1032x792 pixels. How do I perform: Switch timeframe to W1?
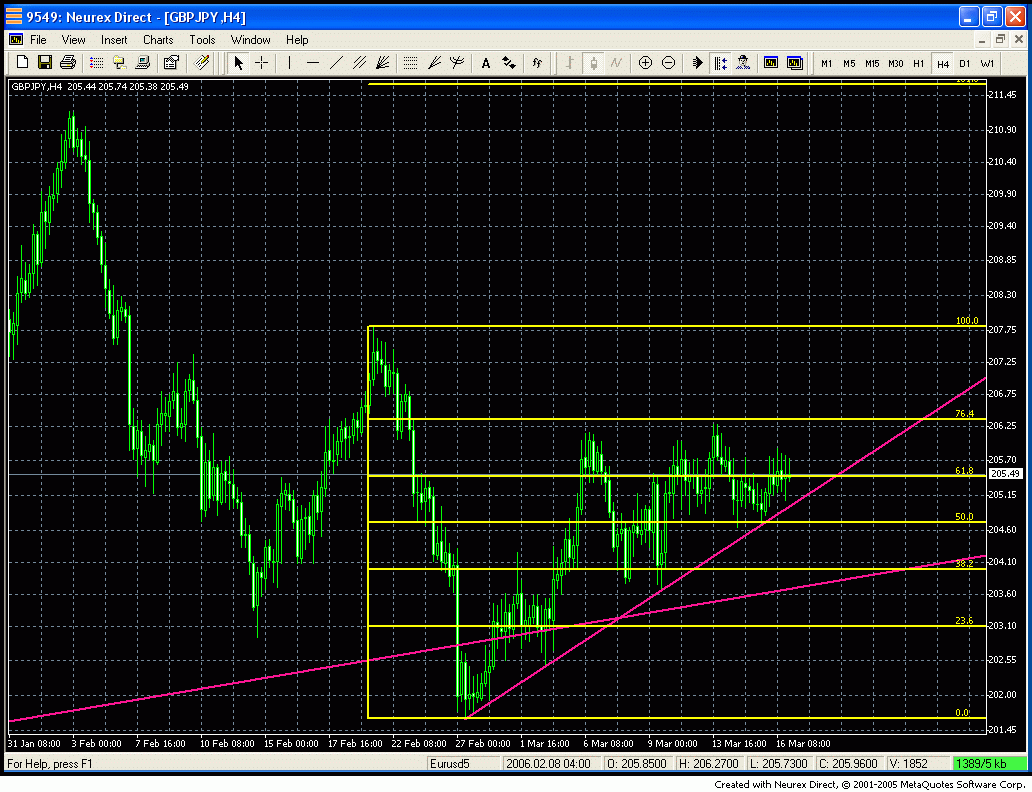click(x=987, y=63)
